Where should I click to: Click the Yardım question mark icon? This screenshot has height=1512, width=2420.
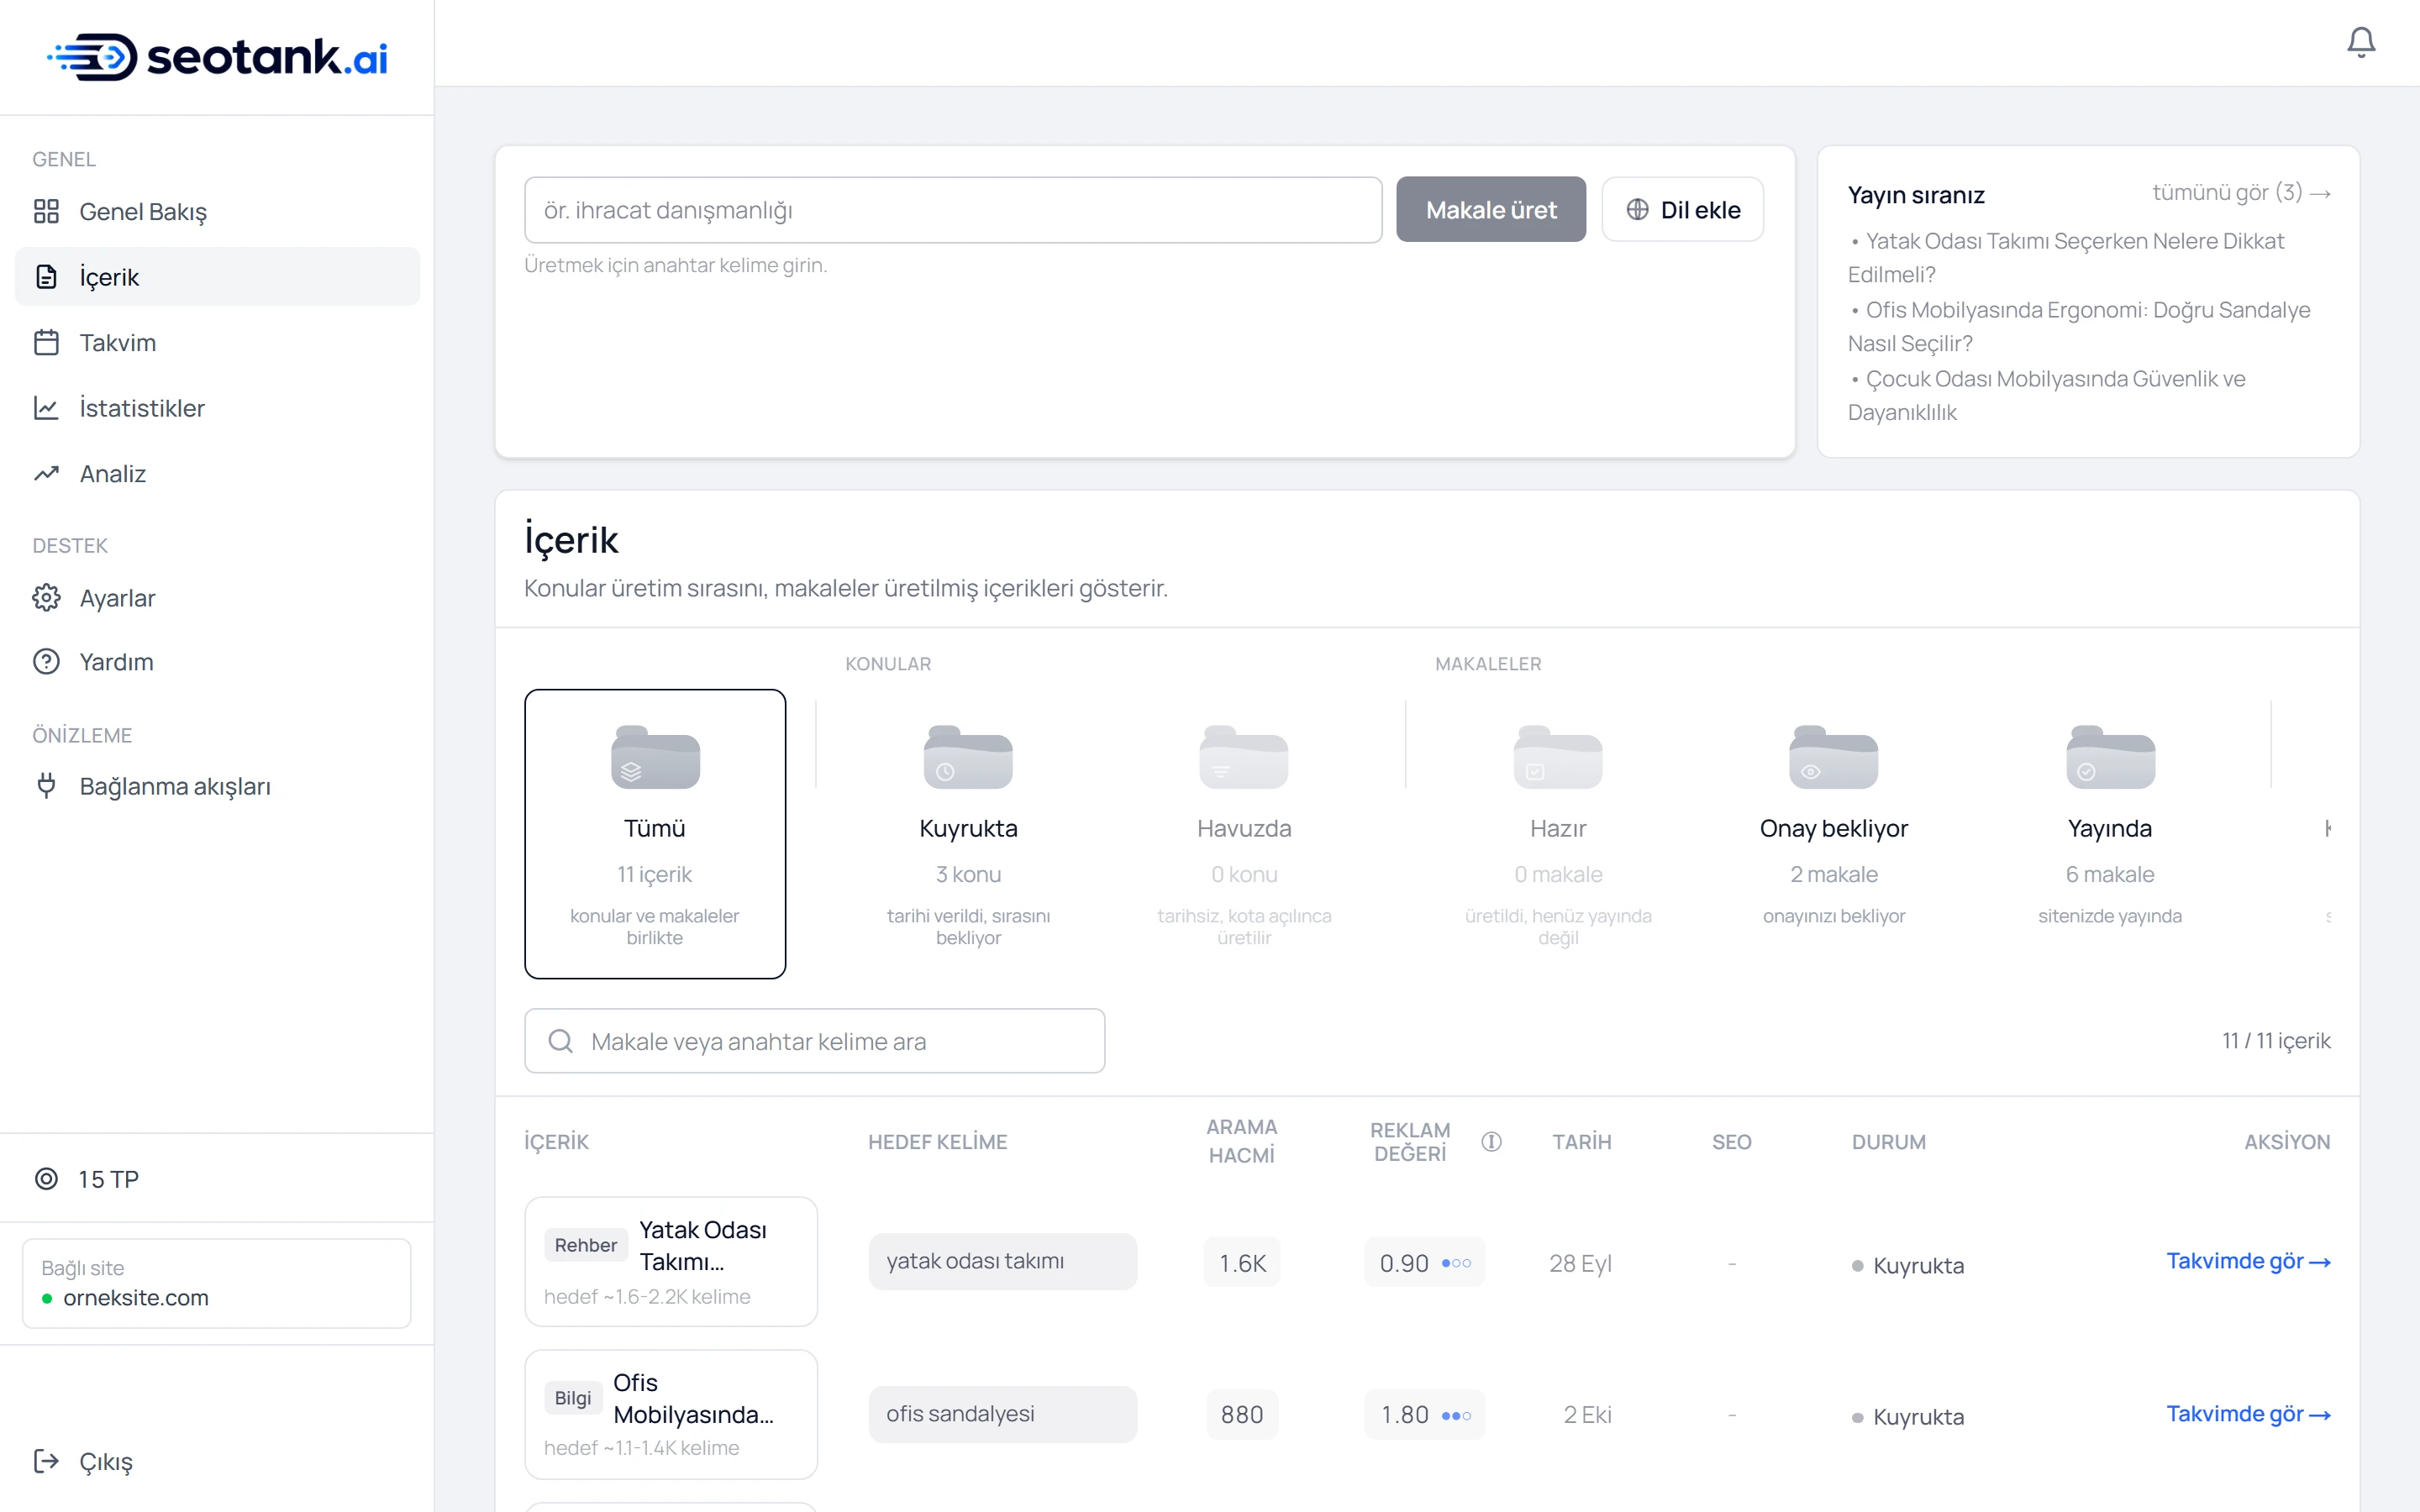coord(46,662)
